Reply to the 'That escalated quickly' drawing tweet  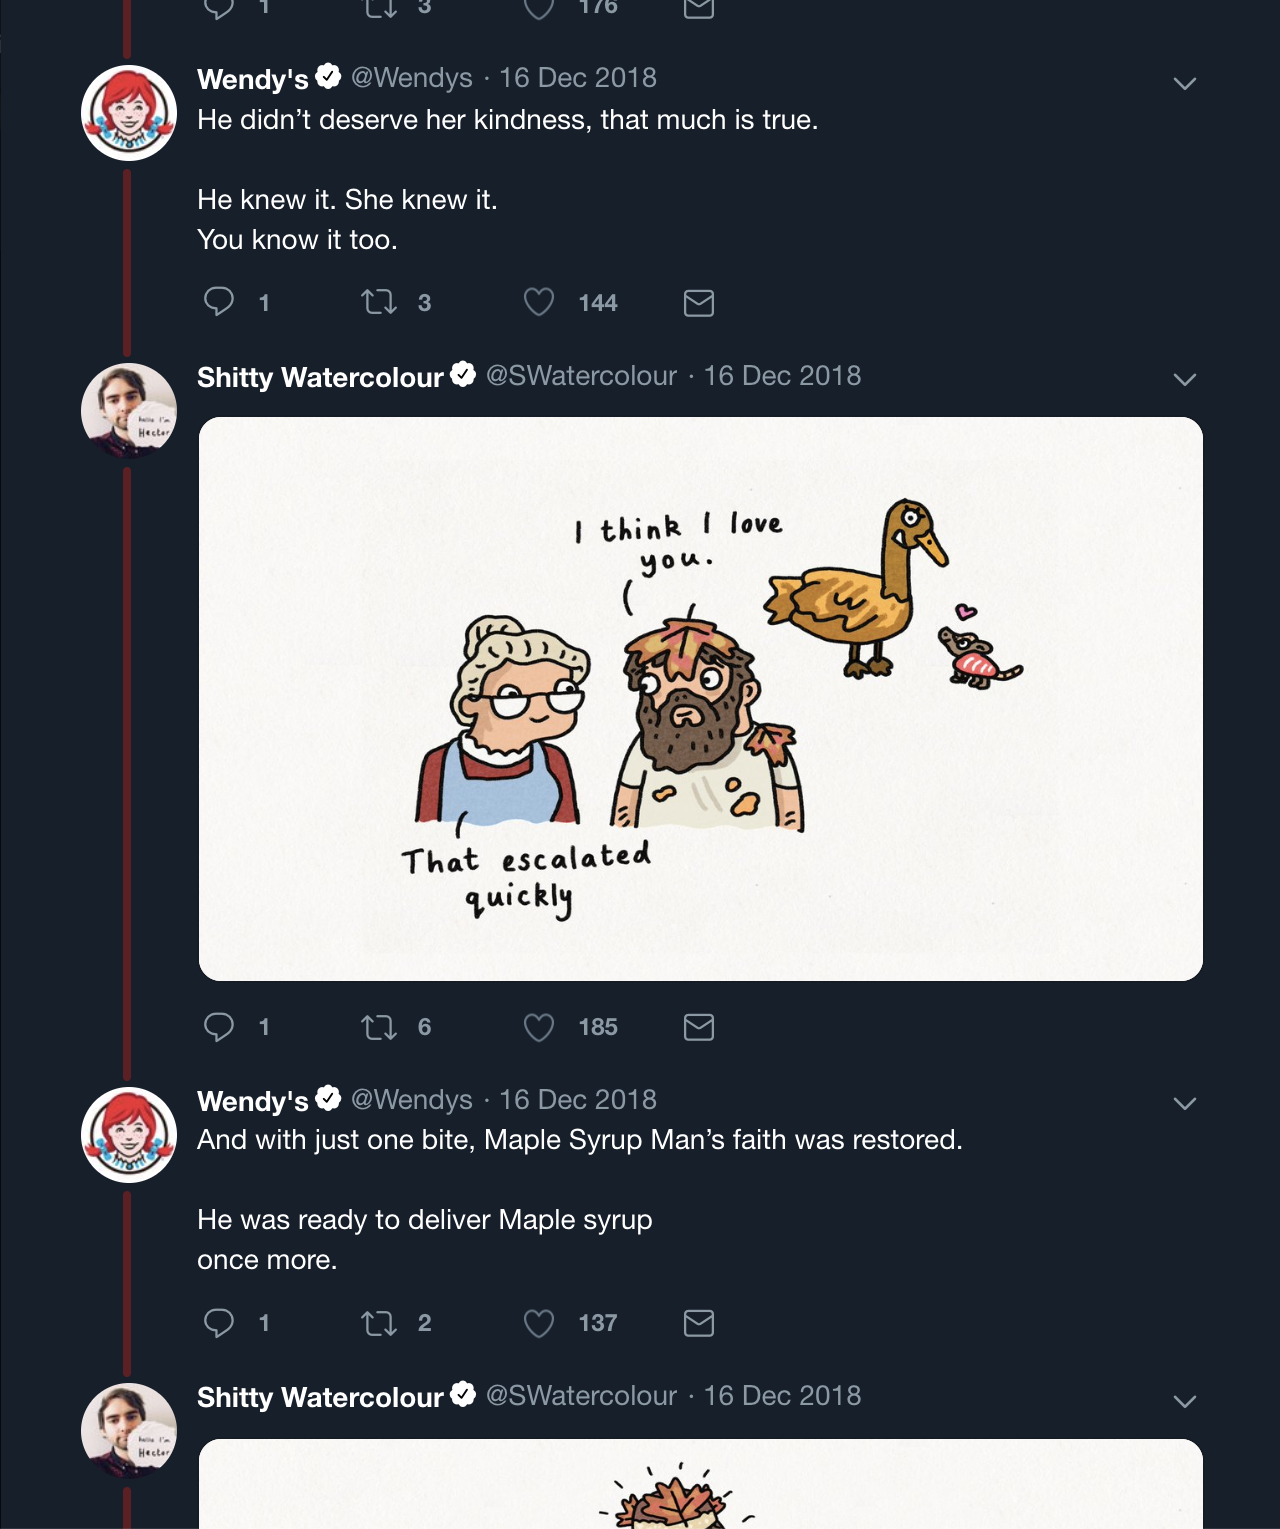[x=219, y=1027]
